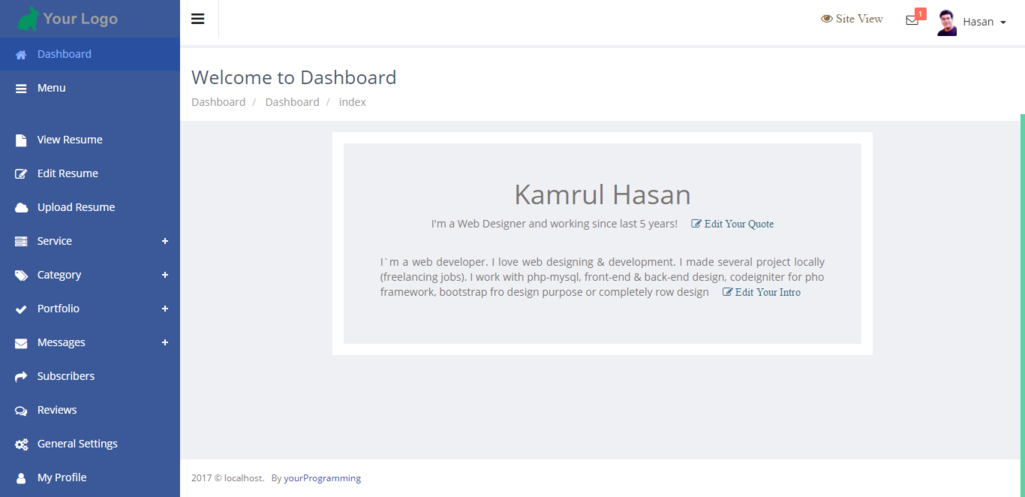Expand the Service submenu plus

click(165, 241)
